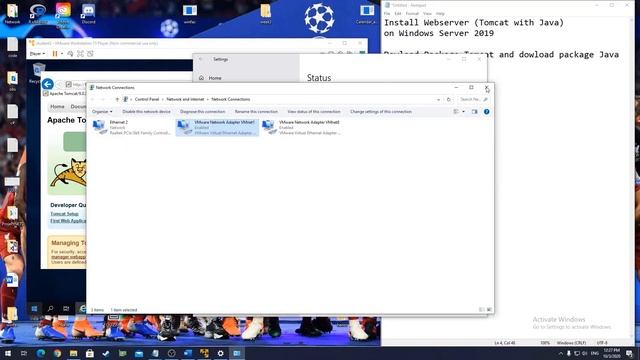Open the Discord desktop shortcut
Viewport: 640px width, 360px height.
pyautogui.click(x=88, y=13)
